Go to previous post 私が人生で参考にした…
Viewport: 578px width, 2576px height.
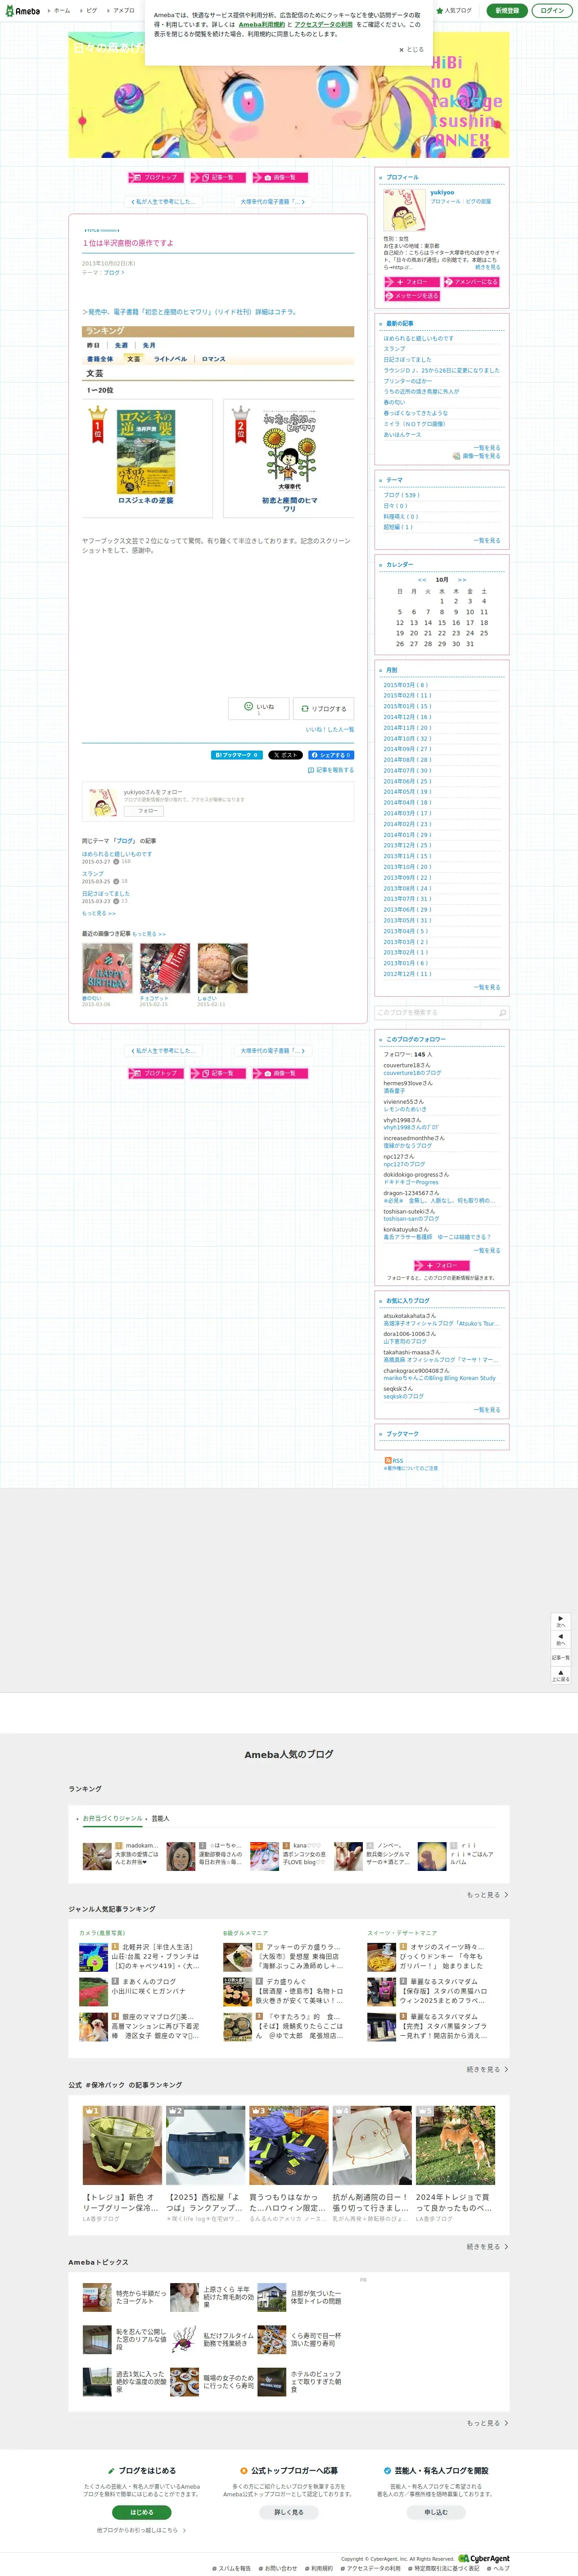pyautogui.click(x=164, y=202)
